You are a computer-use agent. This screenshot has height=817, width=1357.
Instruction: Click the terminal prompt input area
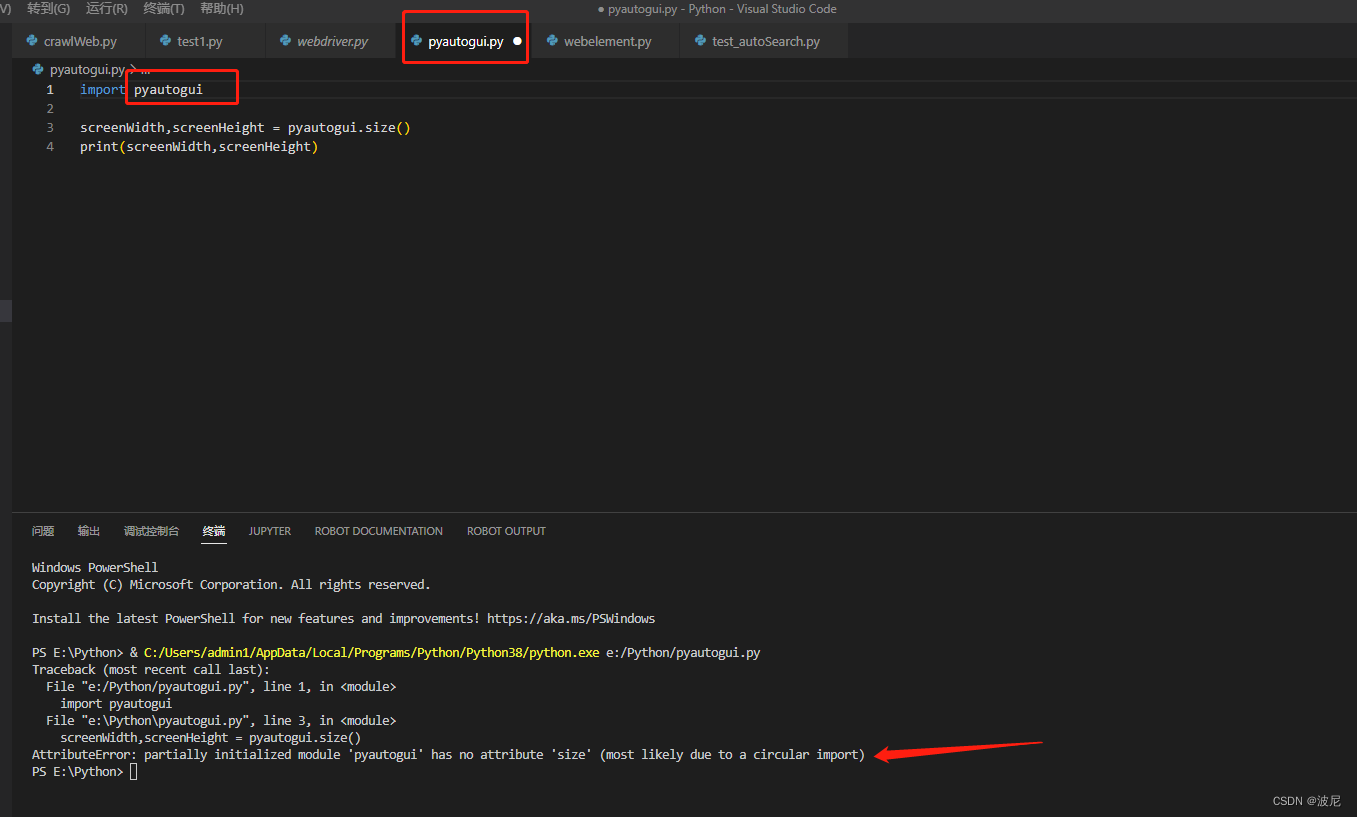(x=133, y=771)
